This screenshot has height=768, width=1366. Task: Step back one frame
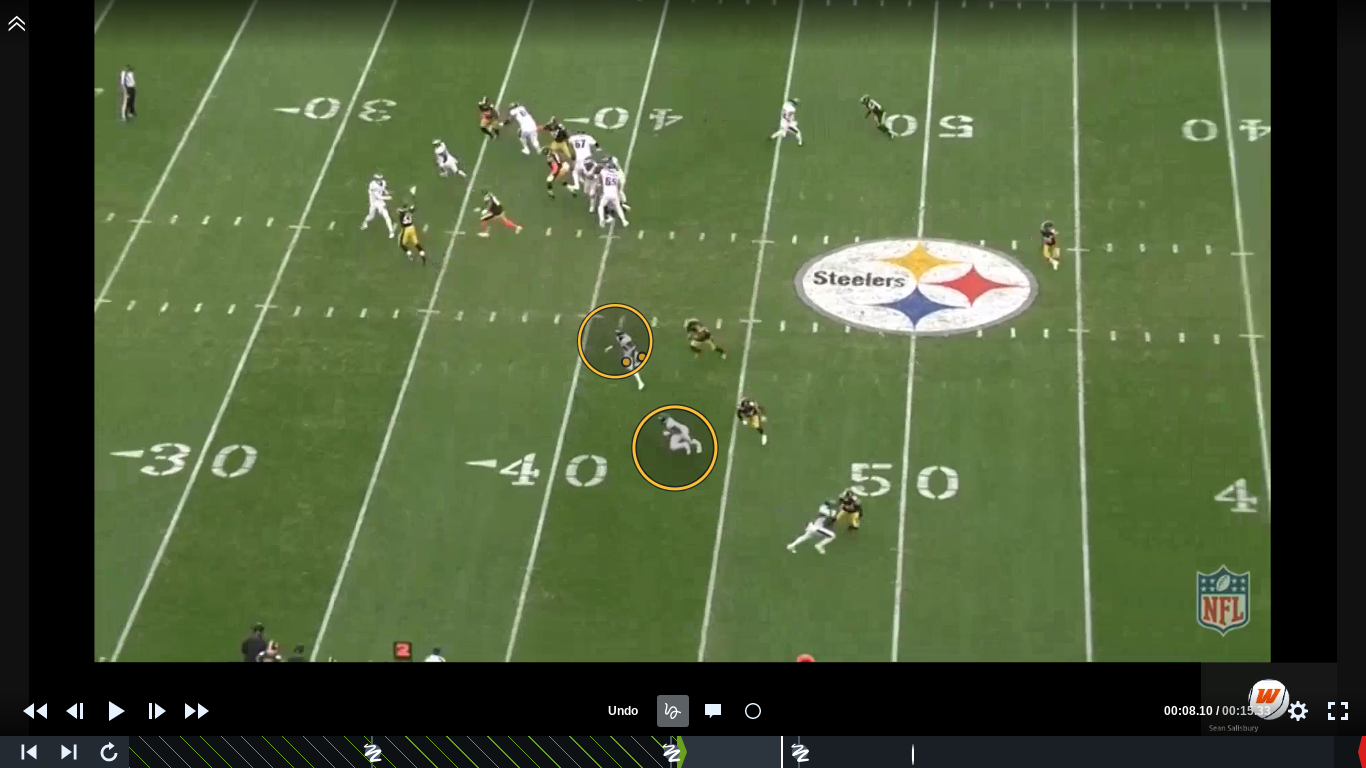pos(76,711)
